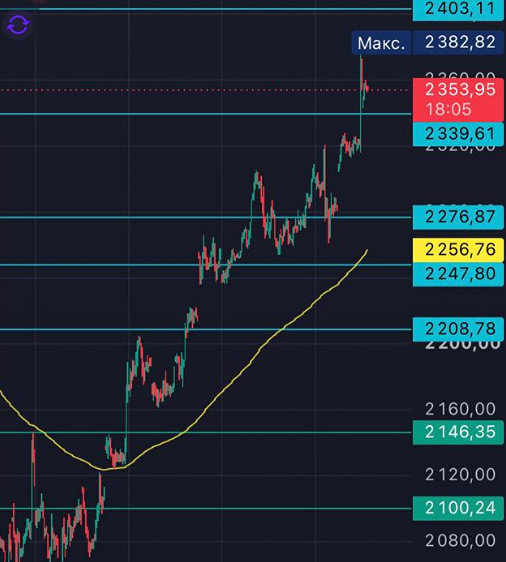
Task: Select the 2382,82 maximum price value
Action: pos(458,42)
